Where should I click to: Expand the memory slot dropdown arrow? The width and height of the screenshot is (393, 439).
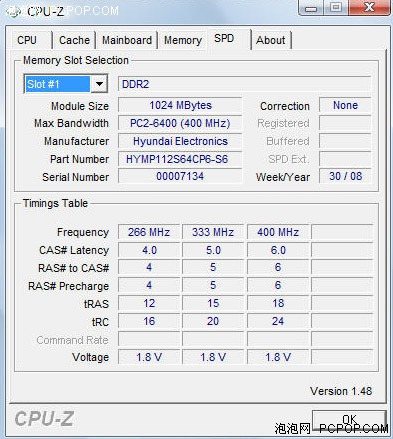click(99, 84)
